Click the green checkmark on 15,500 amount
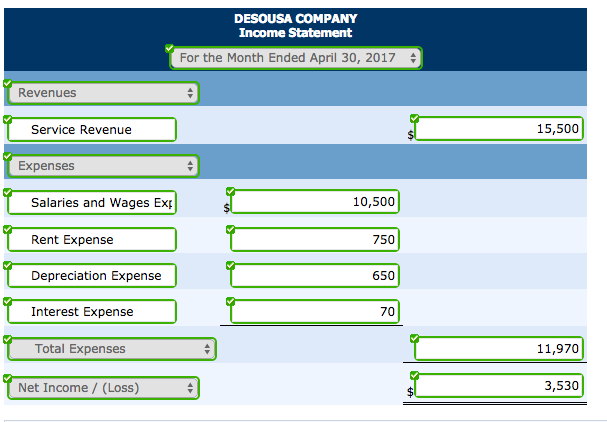 coord(415,118)
